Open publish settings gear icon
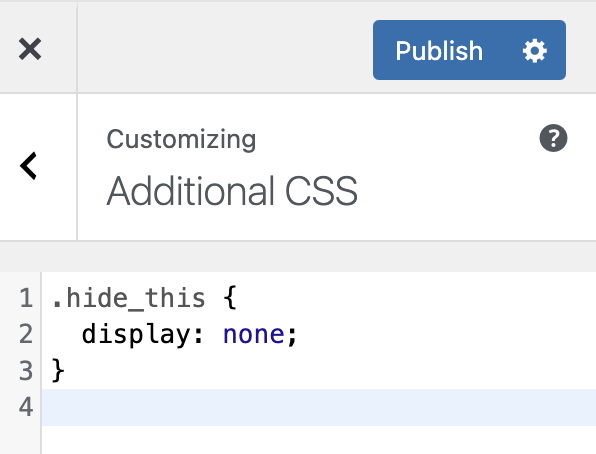The width and height of the screenshot is (596, 454). tap(534, 50)
